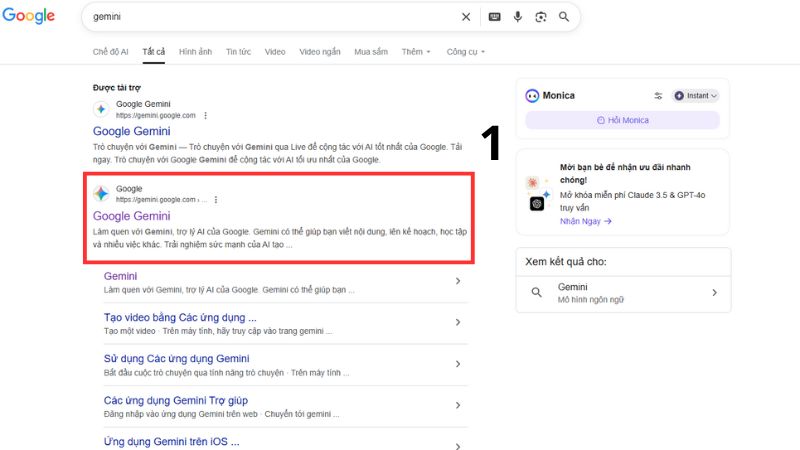The width and height of the screenshot is (800, 450).
Task: Select Gemini Mô hình ngôn ngữ suggestion
Action: coord(622,292)
